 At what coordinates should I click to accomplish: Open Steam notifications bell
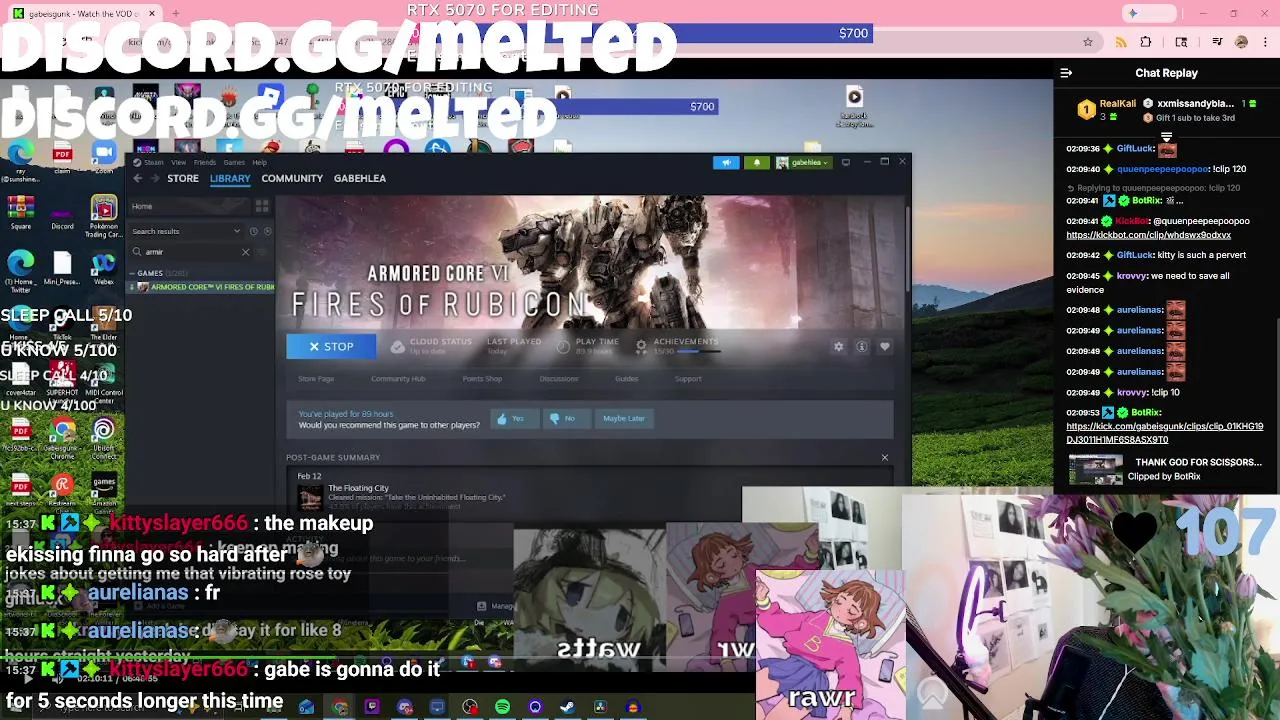tap(757, 162)
